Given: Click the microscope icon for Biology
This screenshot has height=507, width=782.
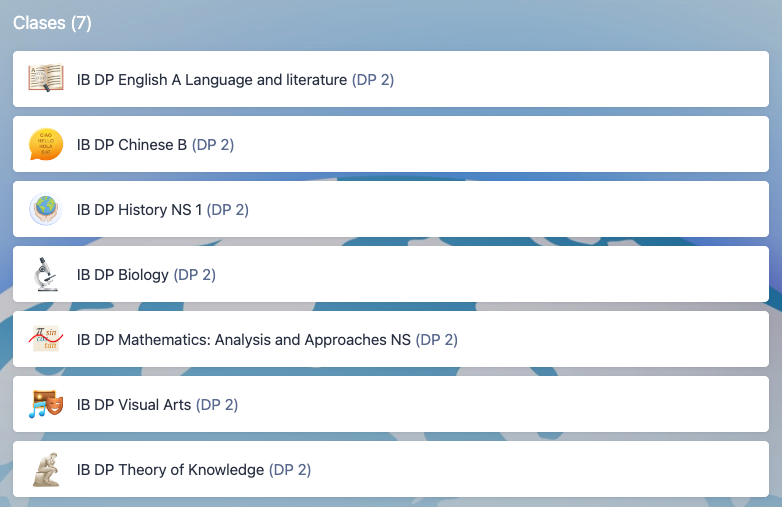Looking at the screenshot, I should click(x=45, y=274).
